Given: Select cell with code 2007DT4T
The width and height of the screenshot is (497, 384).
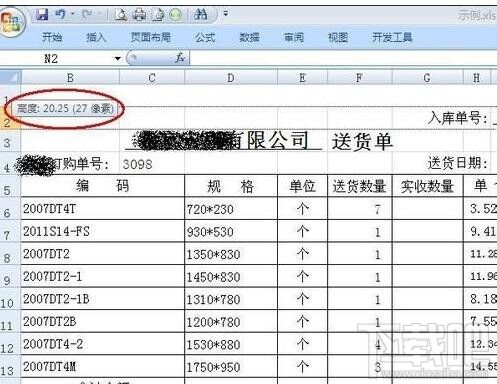Looking at the screenshot, I should (103, 209).
